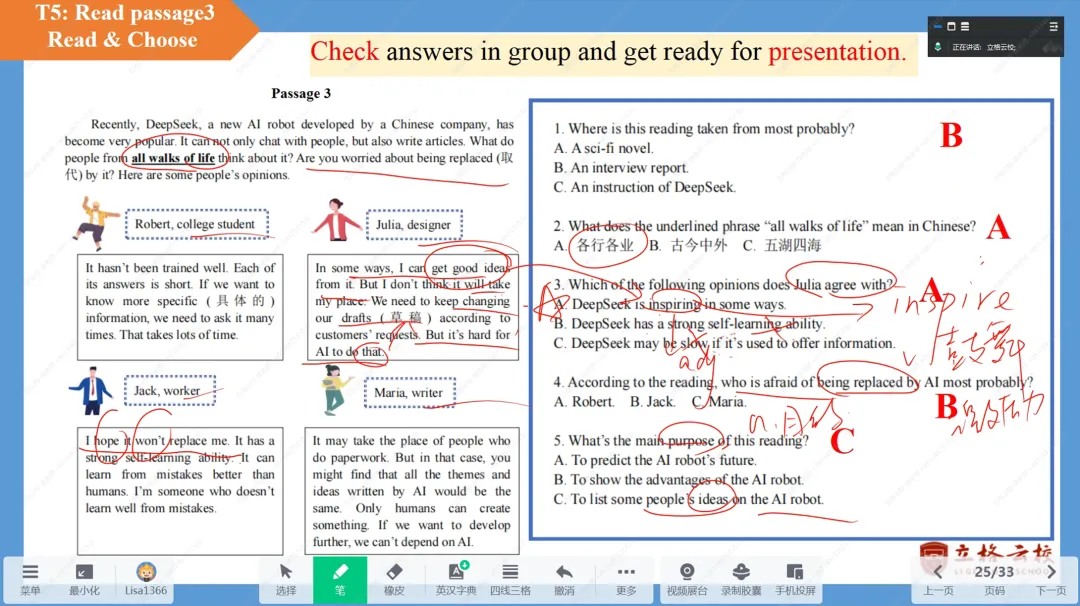Viewport: 1080px width, 606px height.
Task: Toggle the 笔 pen tool
Action: [x=340, y=580]
